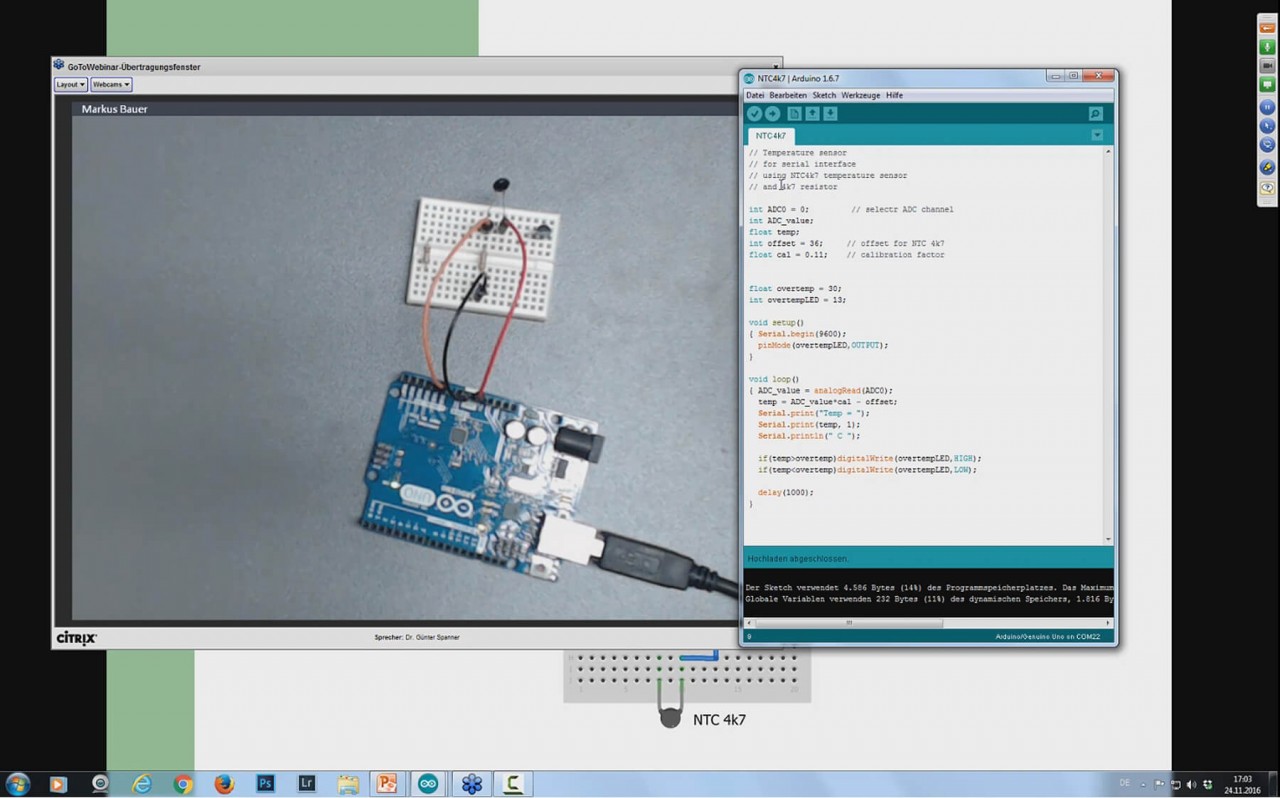
Task: Upload the sketch to the Arduino board
Action: 772,113
